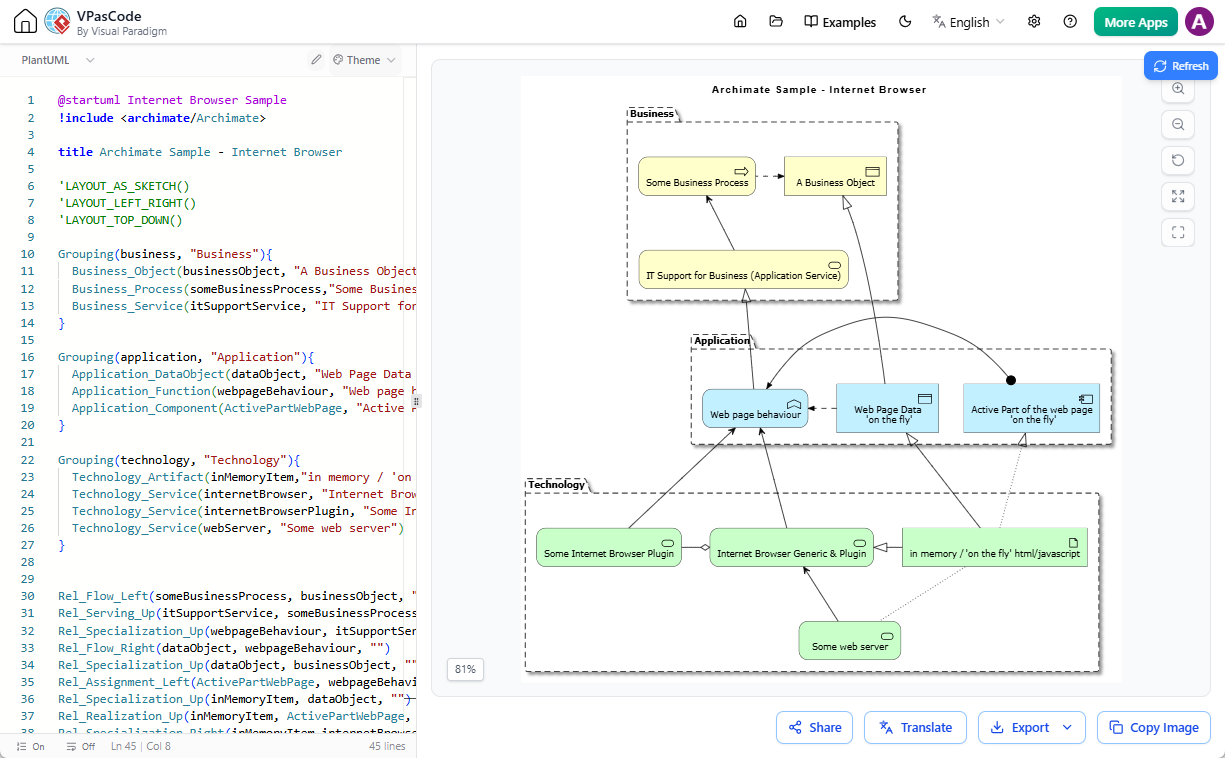This screenshot has width=1225, height=758.
Task: Click the Technology grouping label
Action: [556, 484]
